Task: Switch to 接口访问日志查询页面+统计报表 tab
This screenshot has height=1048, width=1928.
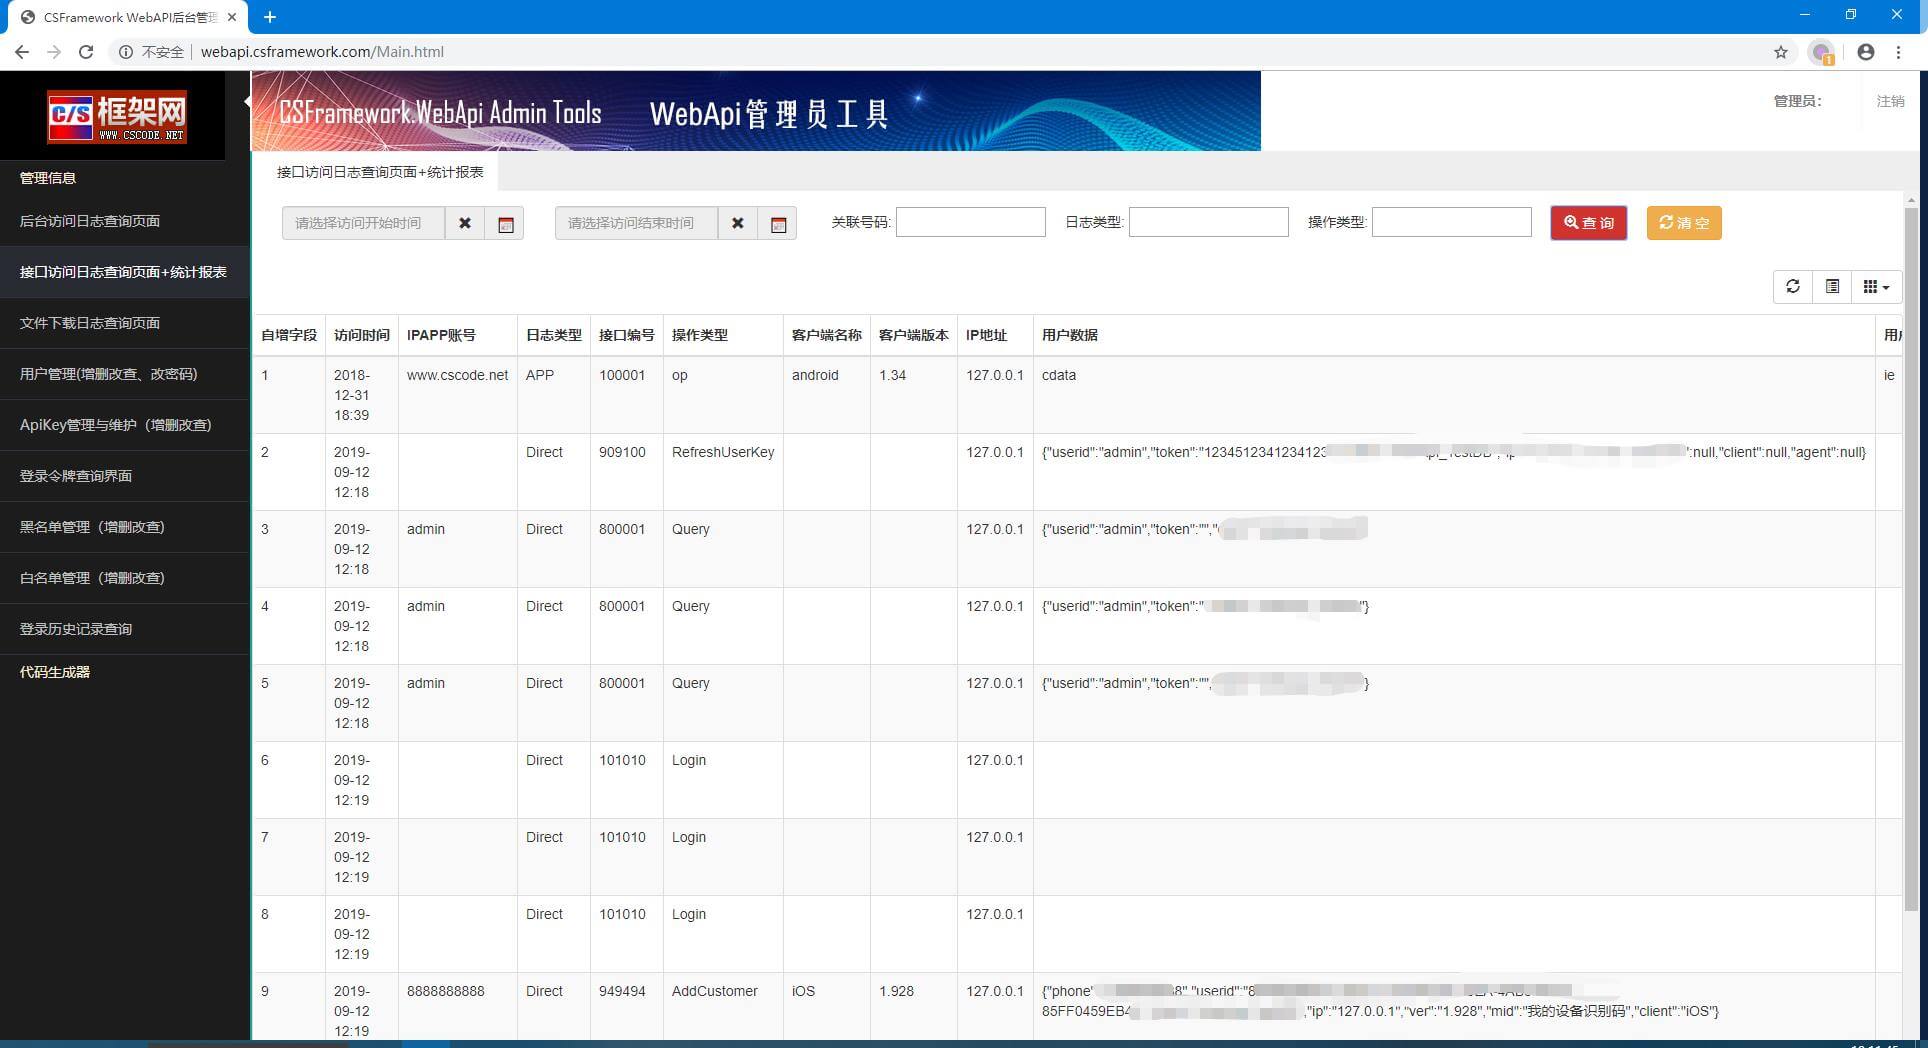Action: [x=380, y=172]
